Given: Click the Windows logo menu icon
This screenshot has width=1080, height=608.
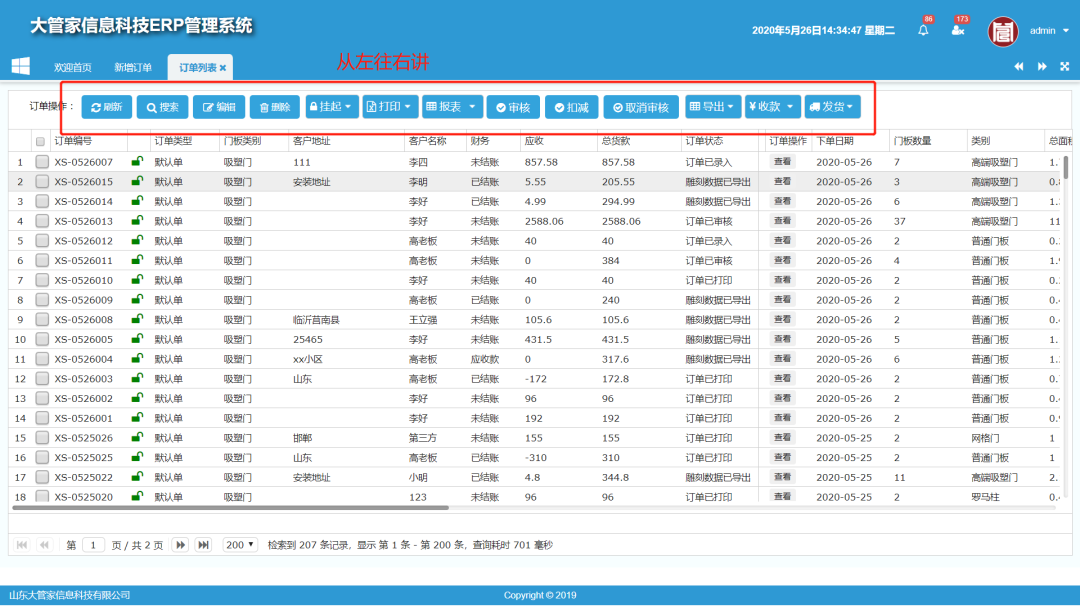Looking at the screenshot, I should click(20, 66).
